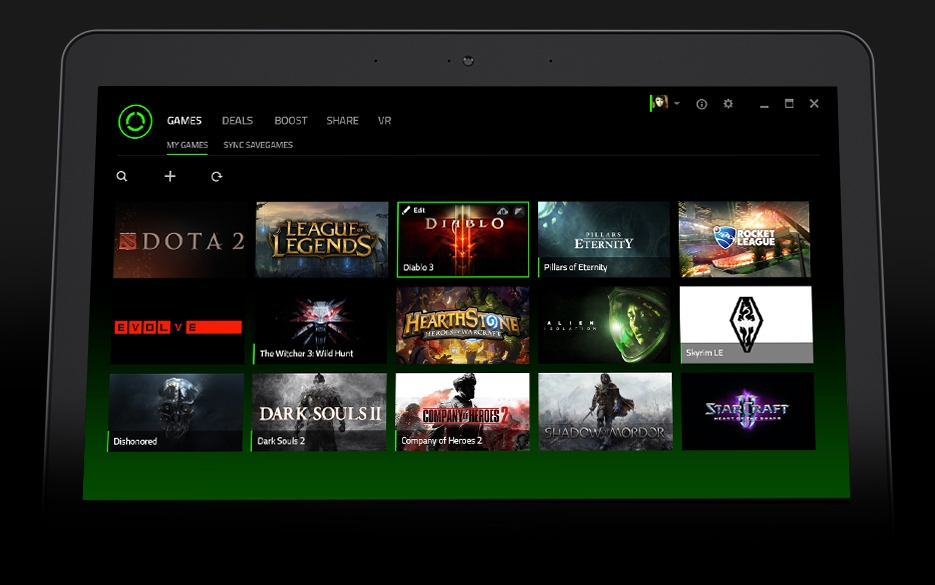Open the BOOST tab
This screenshot has width=935, height=585.
(x=290, y=120)
